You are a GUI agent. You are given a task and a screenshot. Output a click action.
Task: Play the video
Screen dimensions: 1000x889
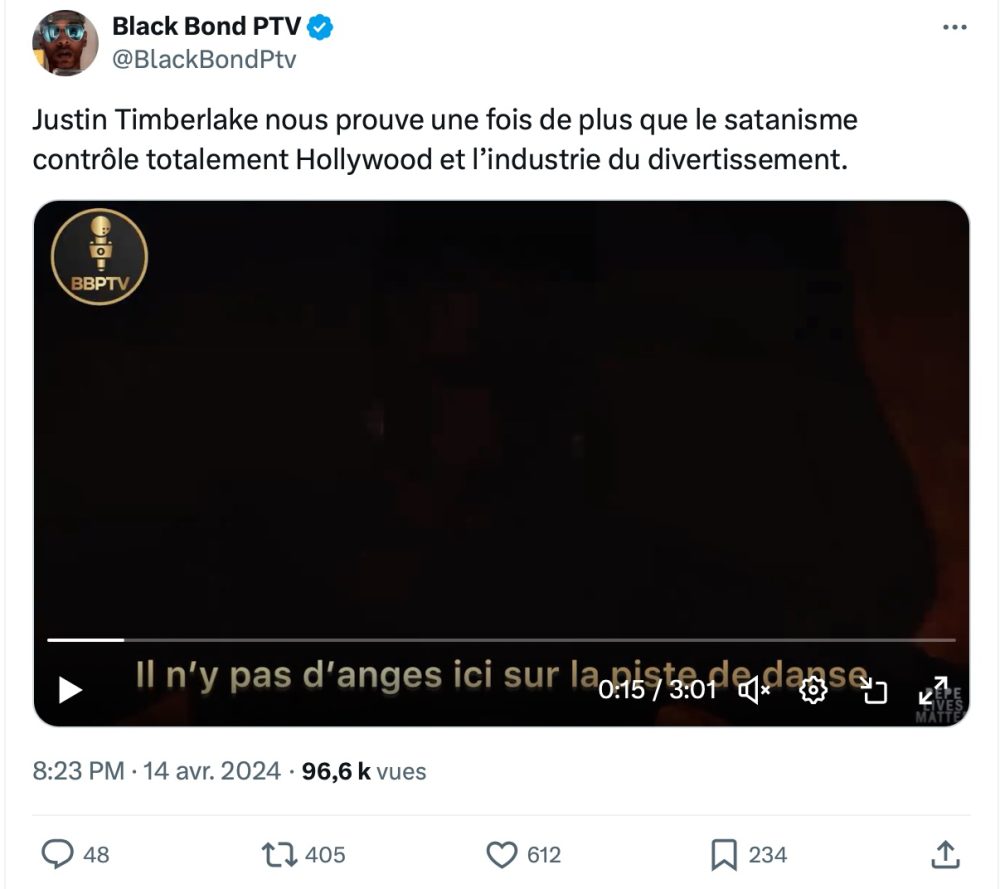(70, 690)
